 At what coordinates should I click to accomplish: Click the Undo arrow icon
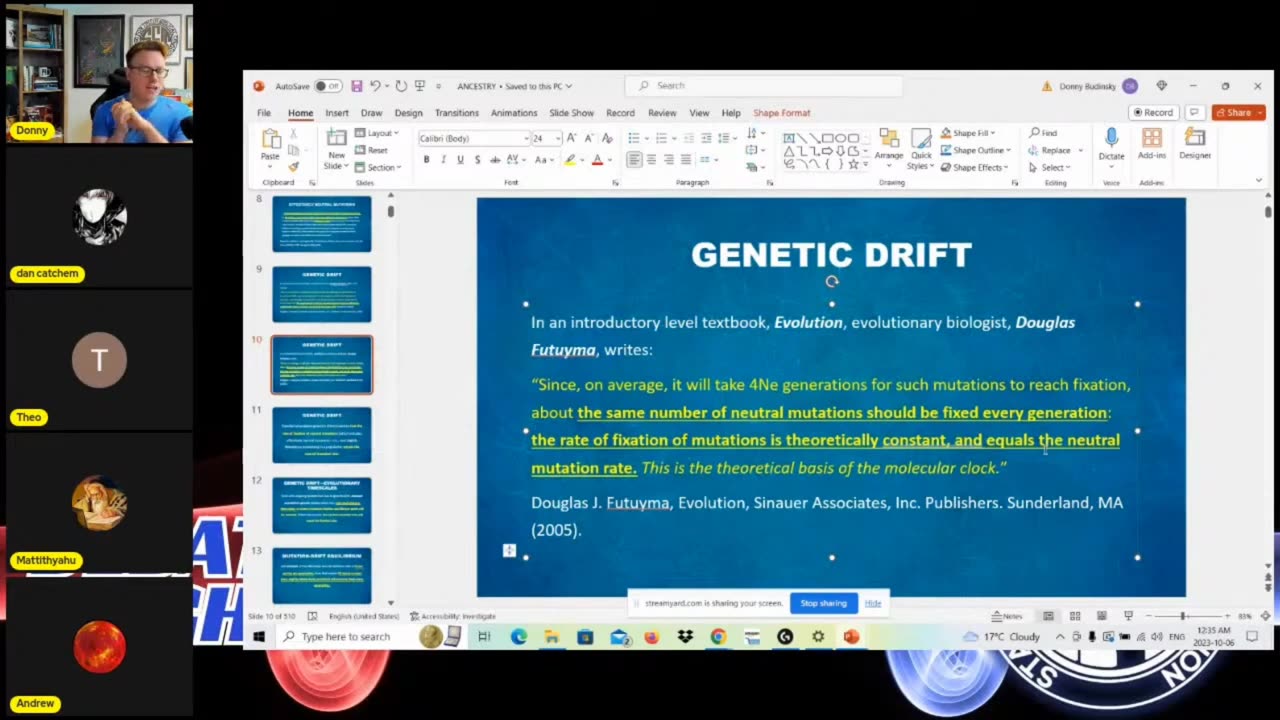(x=375, y=86)
